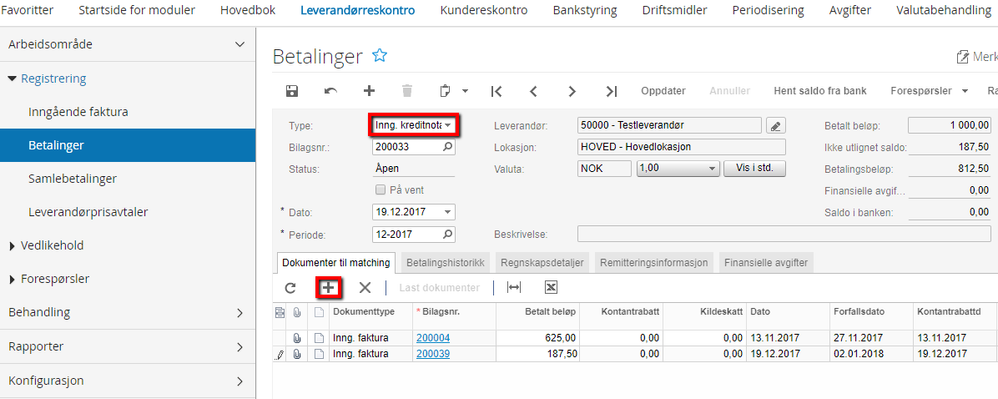
Task: Open the Bankstyring module
Action: (585, 10)
